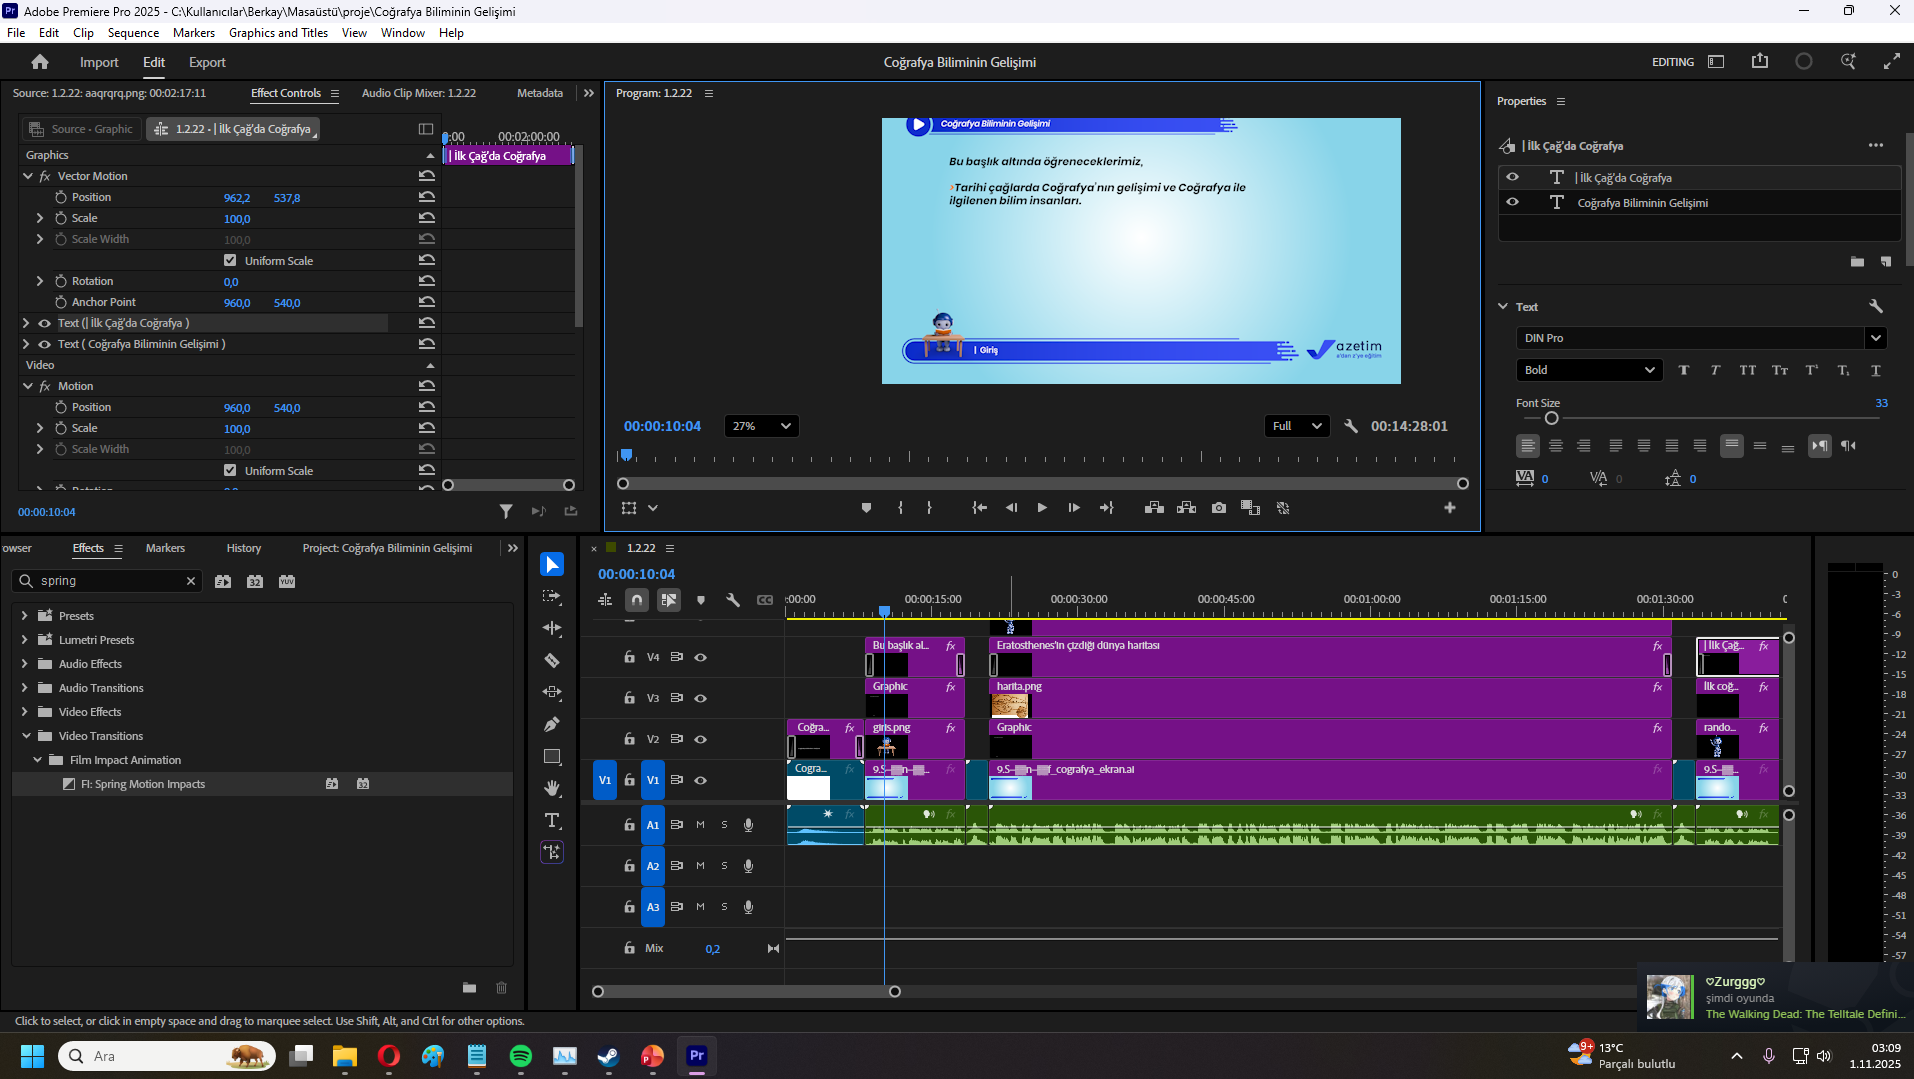The height and width of the screenshot is (1079, 1914).
Task: Open the Graphics and Titles menu
Action: (x=278, y=33)
